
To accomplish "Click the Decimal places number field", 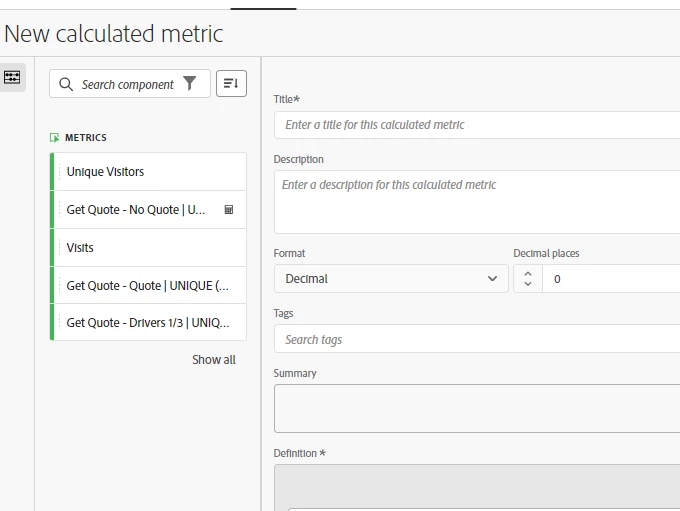I will coord(612,279).
